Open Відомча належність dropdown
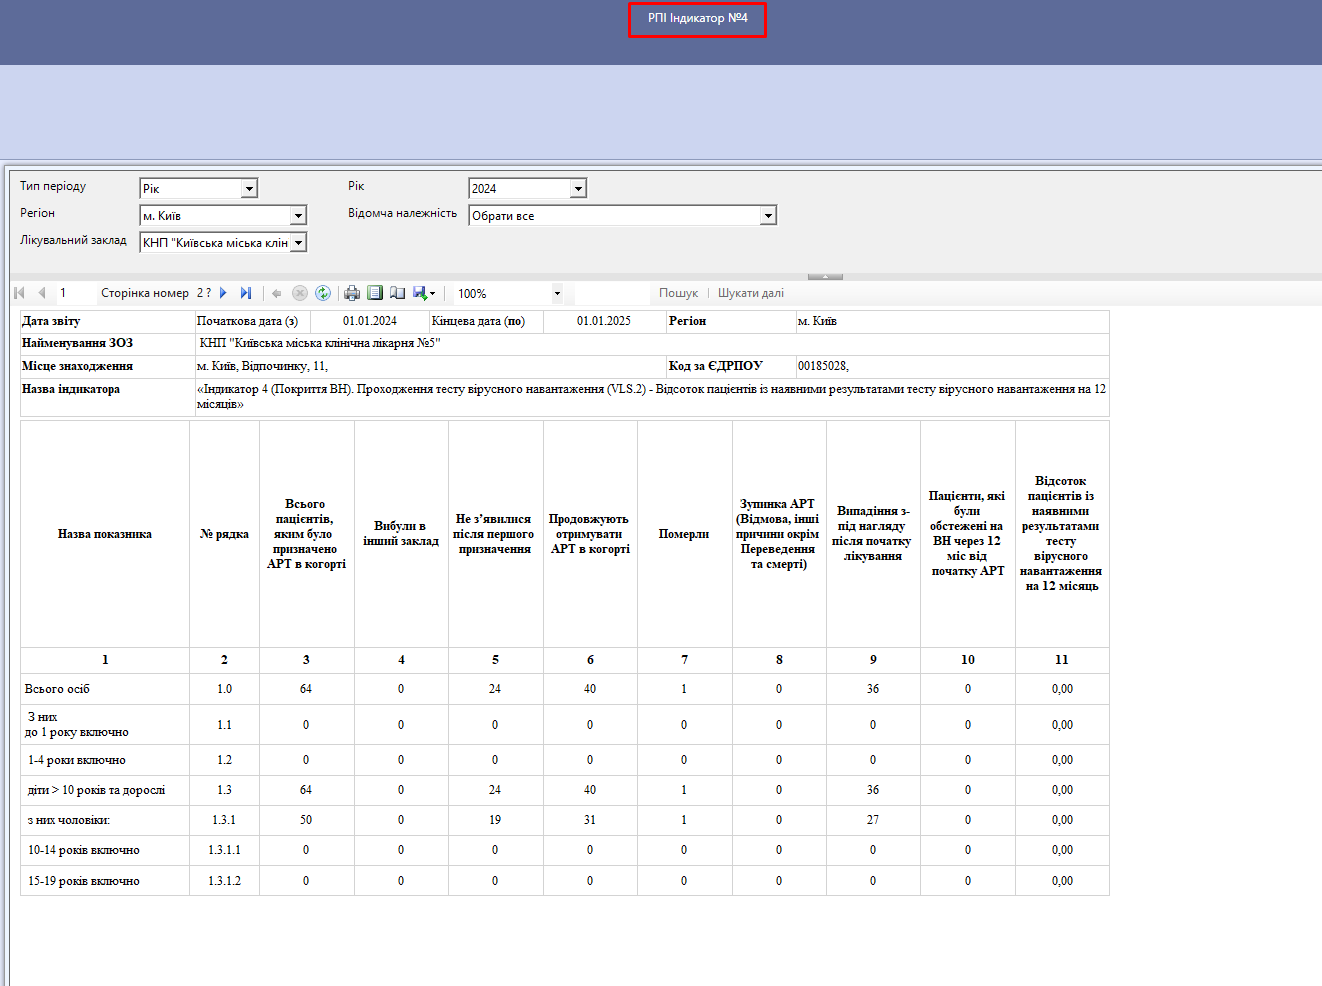Image resolution: width=1322 pixels, height=986 pixels. 768,215
